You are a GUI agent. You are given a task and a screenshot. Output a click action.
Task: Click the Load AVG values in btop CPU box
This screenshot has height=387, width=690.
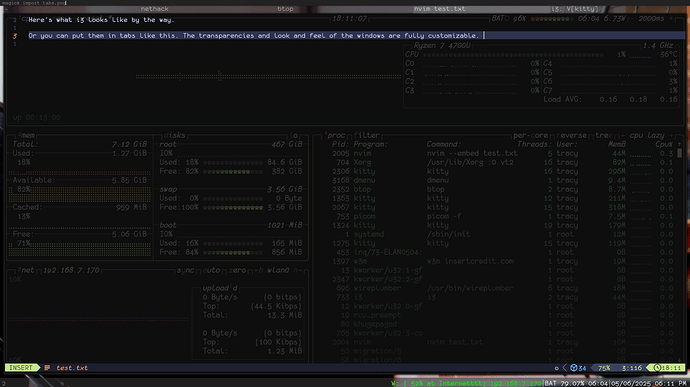pyautogui.click(x=638, y=100)
